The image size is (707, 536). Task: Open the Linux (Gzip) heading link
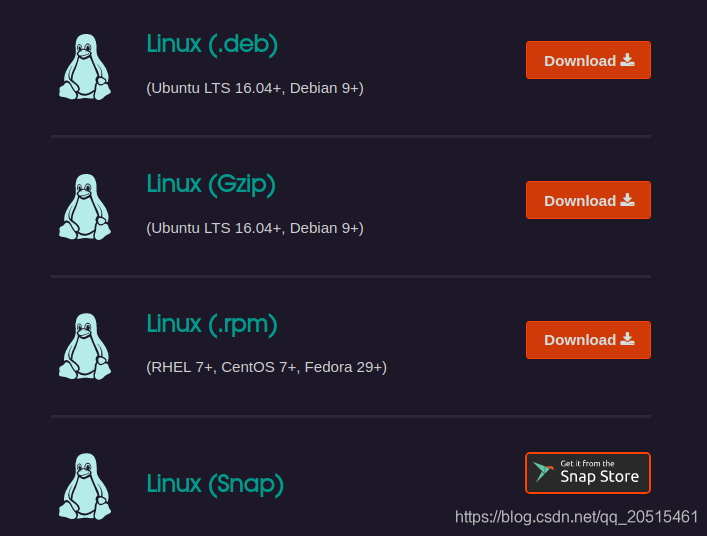click(x=211, y=185)
